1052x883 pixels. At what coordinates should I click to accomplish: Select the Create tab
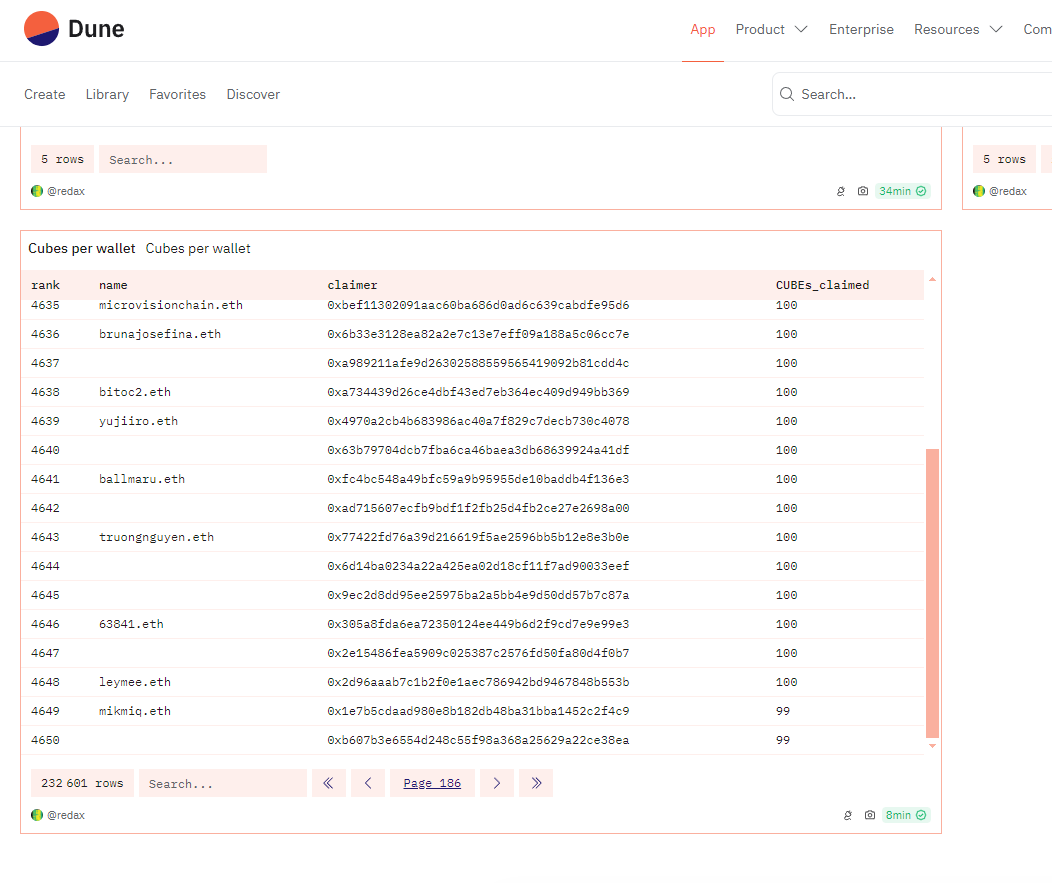[x=45, y=95]
